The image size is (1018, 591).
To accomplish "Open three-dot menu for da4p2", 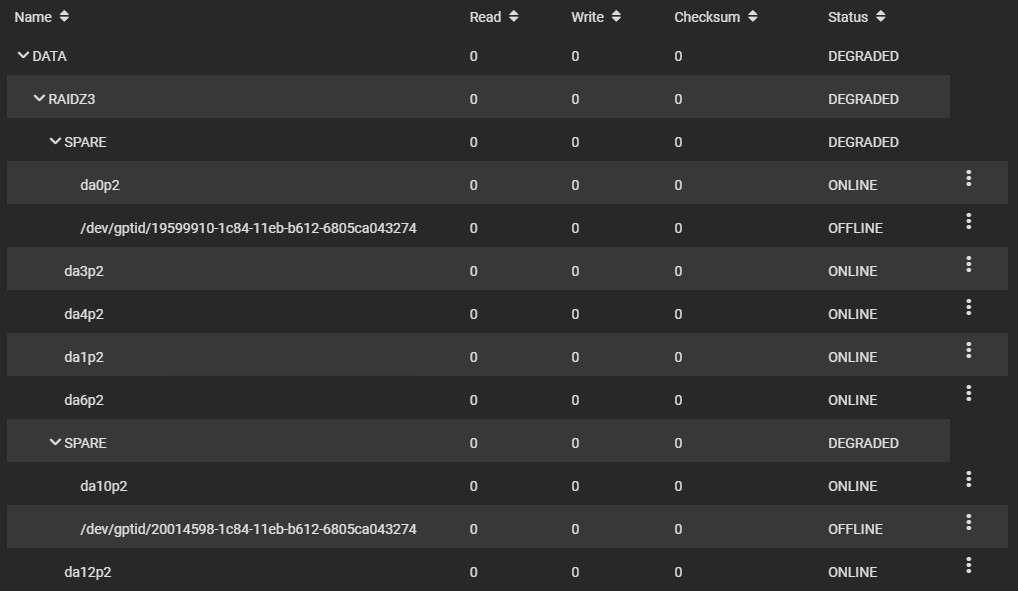I will point(968,307).
